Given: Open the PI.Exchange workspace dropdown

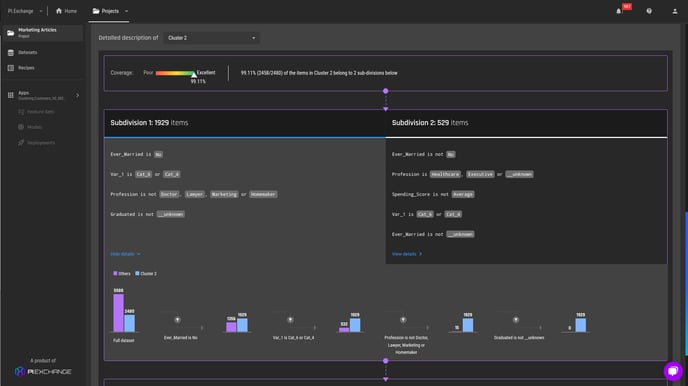Looking at the screenshot, I should pyautogui.click(x=25, y=11).
